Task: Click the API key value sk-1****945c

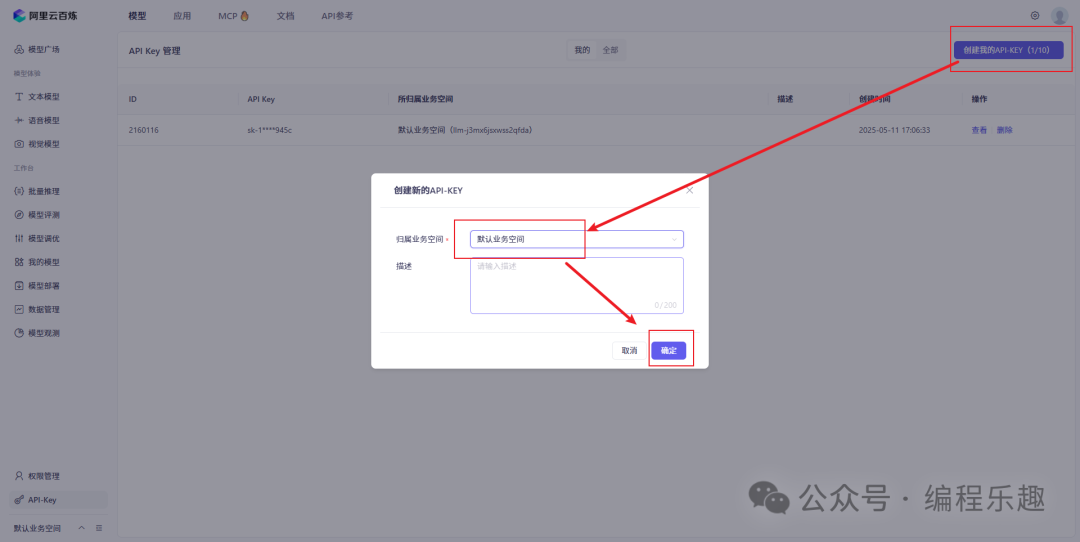Action: (x=269, y=130)
